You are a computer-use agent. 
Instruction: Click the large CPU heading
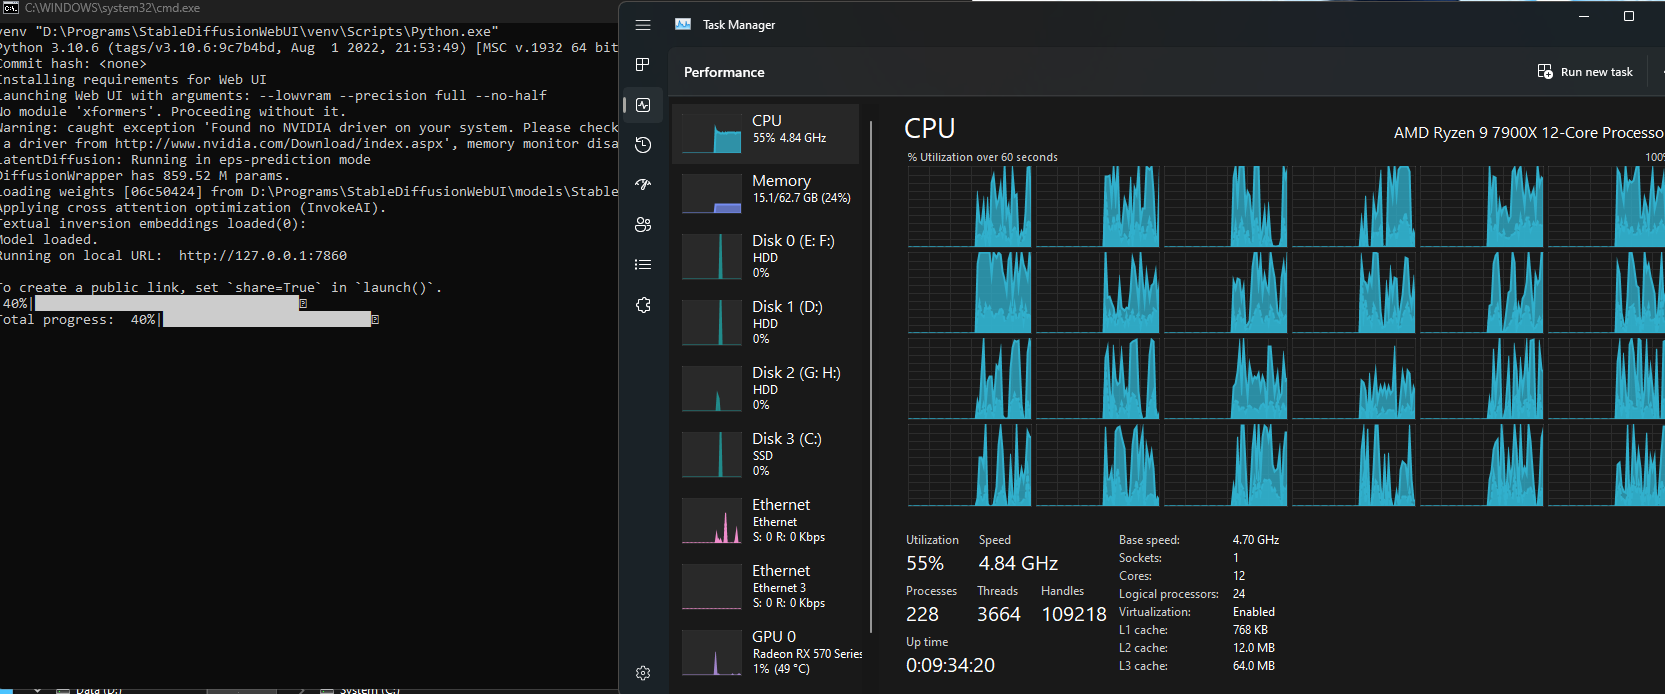[x=930, y=129]
